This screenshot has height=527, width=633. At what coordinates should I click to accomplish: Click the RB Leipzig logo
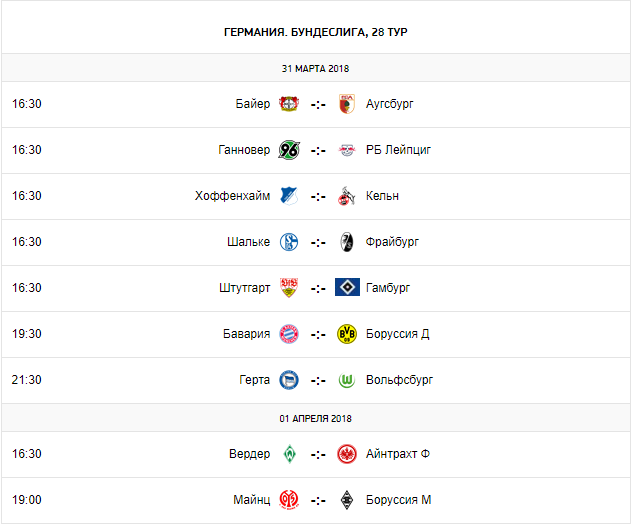click(347, 150)
